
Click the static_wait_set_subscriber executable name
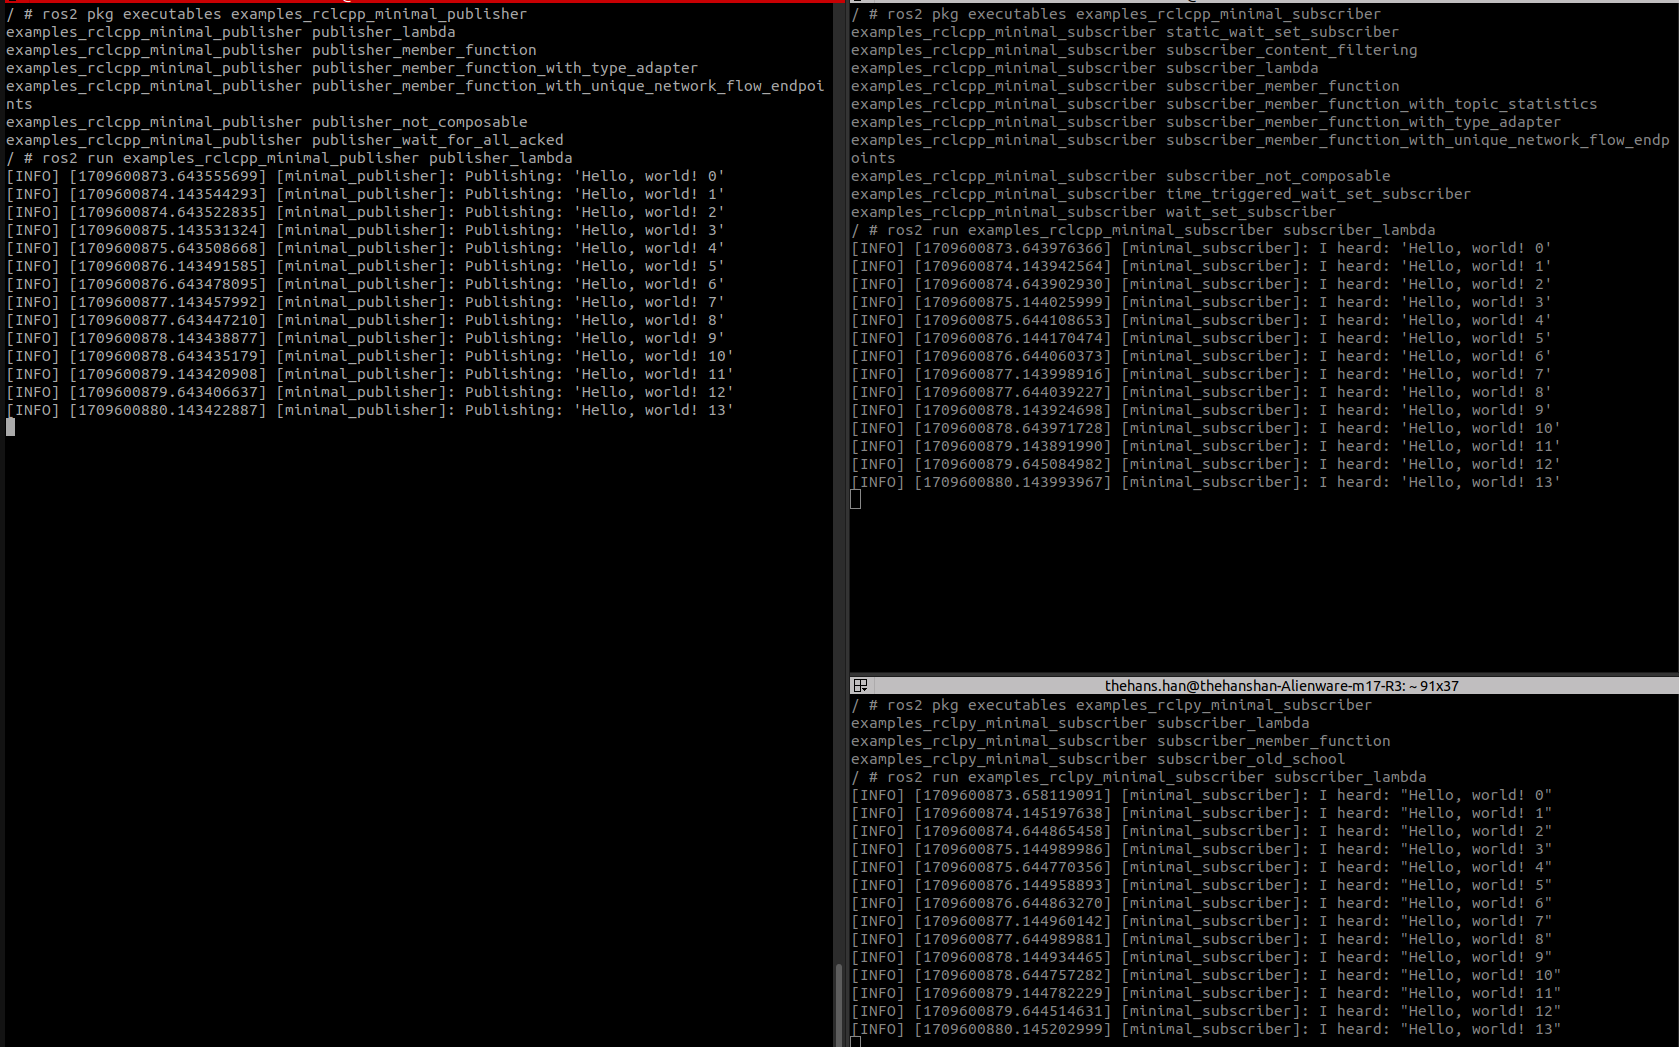[x=1282, y=32]
